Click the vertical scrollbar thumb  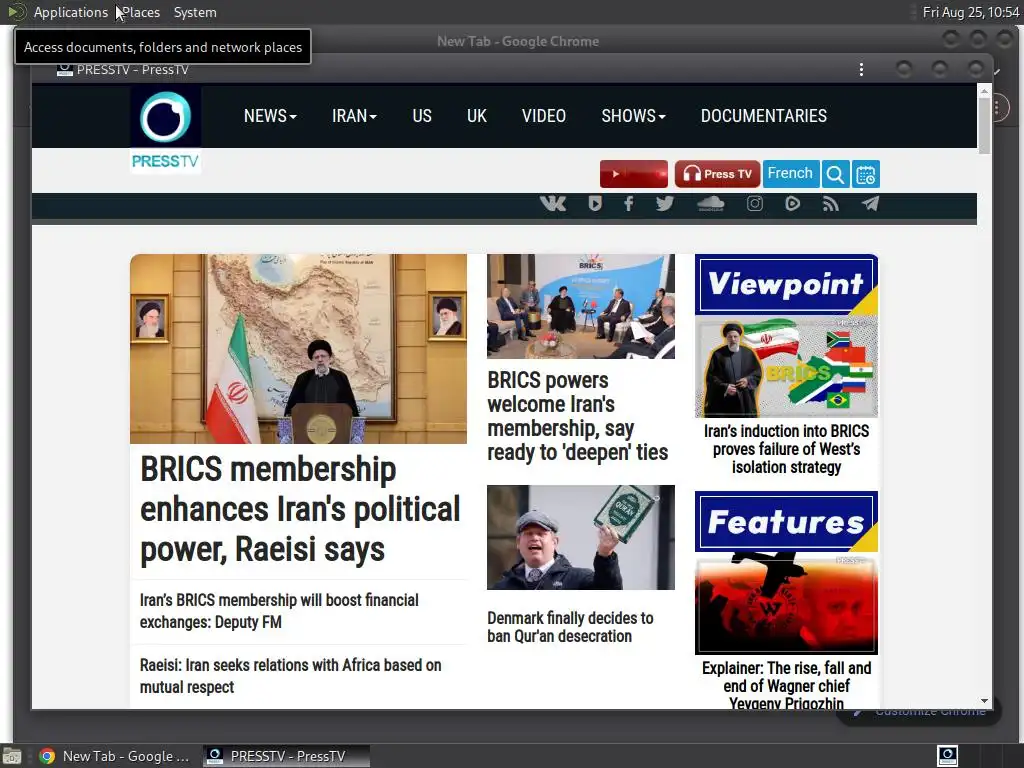[x=984, y=127]
